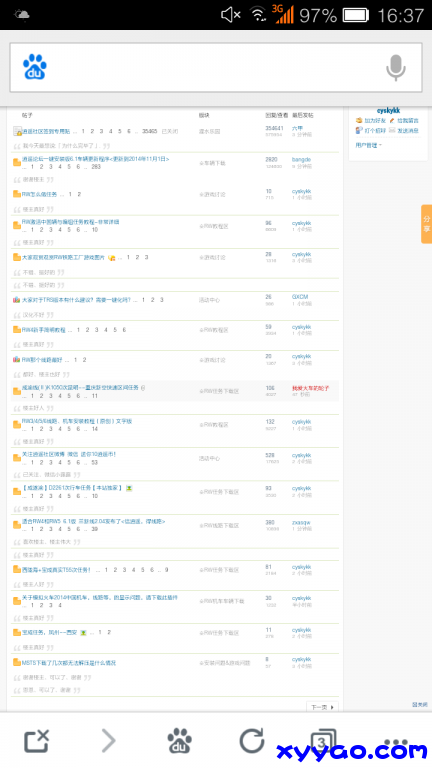The width and height of the screenshot is (432, 768).
Task: Click the 打个招呼 greet icon
Action: point(359,131)
